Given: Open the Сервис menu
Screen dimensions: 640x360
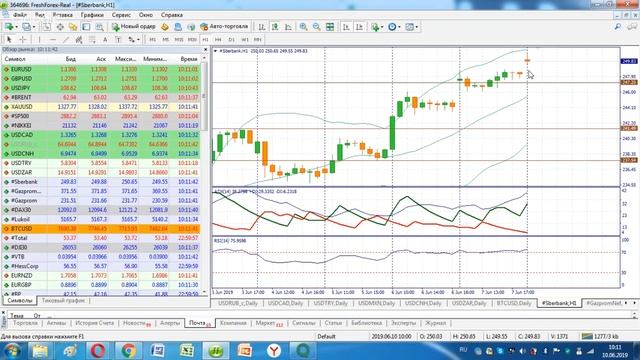Looking at the screenshot, I should [121, 15].
